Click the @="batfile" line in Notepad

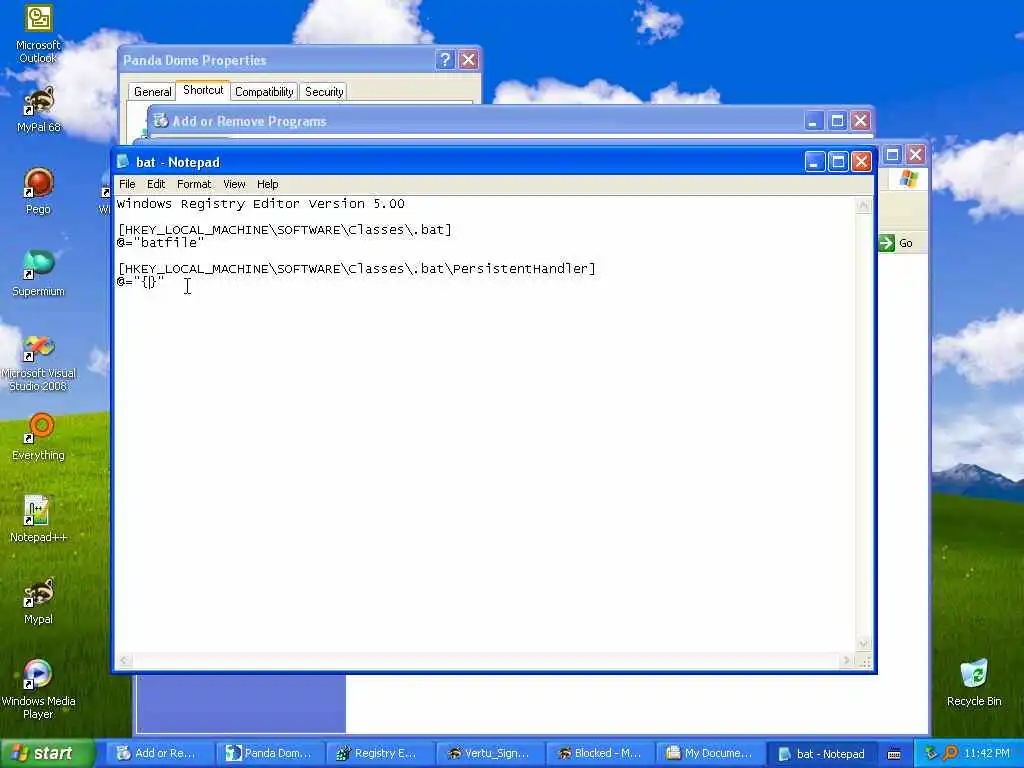pyautogui.click(x=160, y=243)
